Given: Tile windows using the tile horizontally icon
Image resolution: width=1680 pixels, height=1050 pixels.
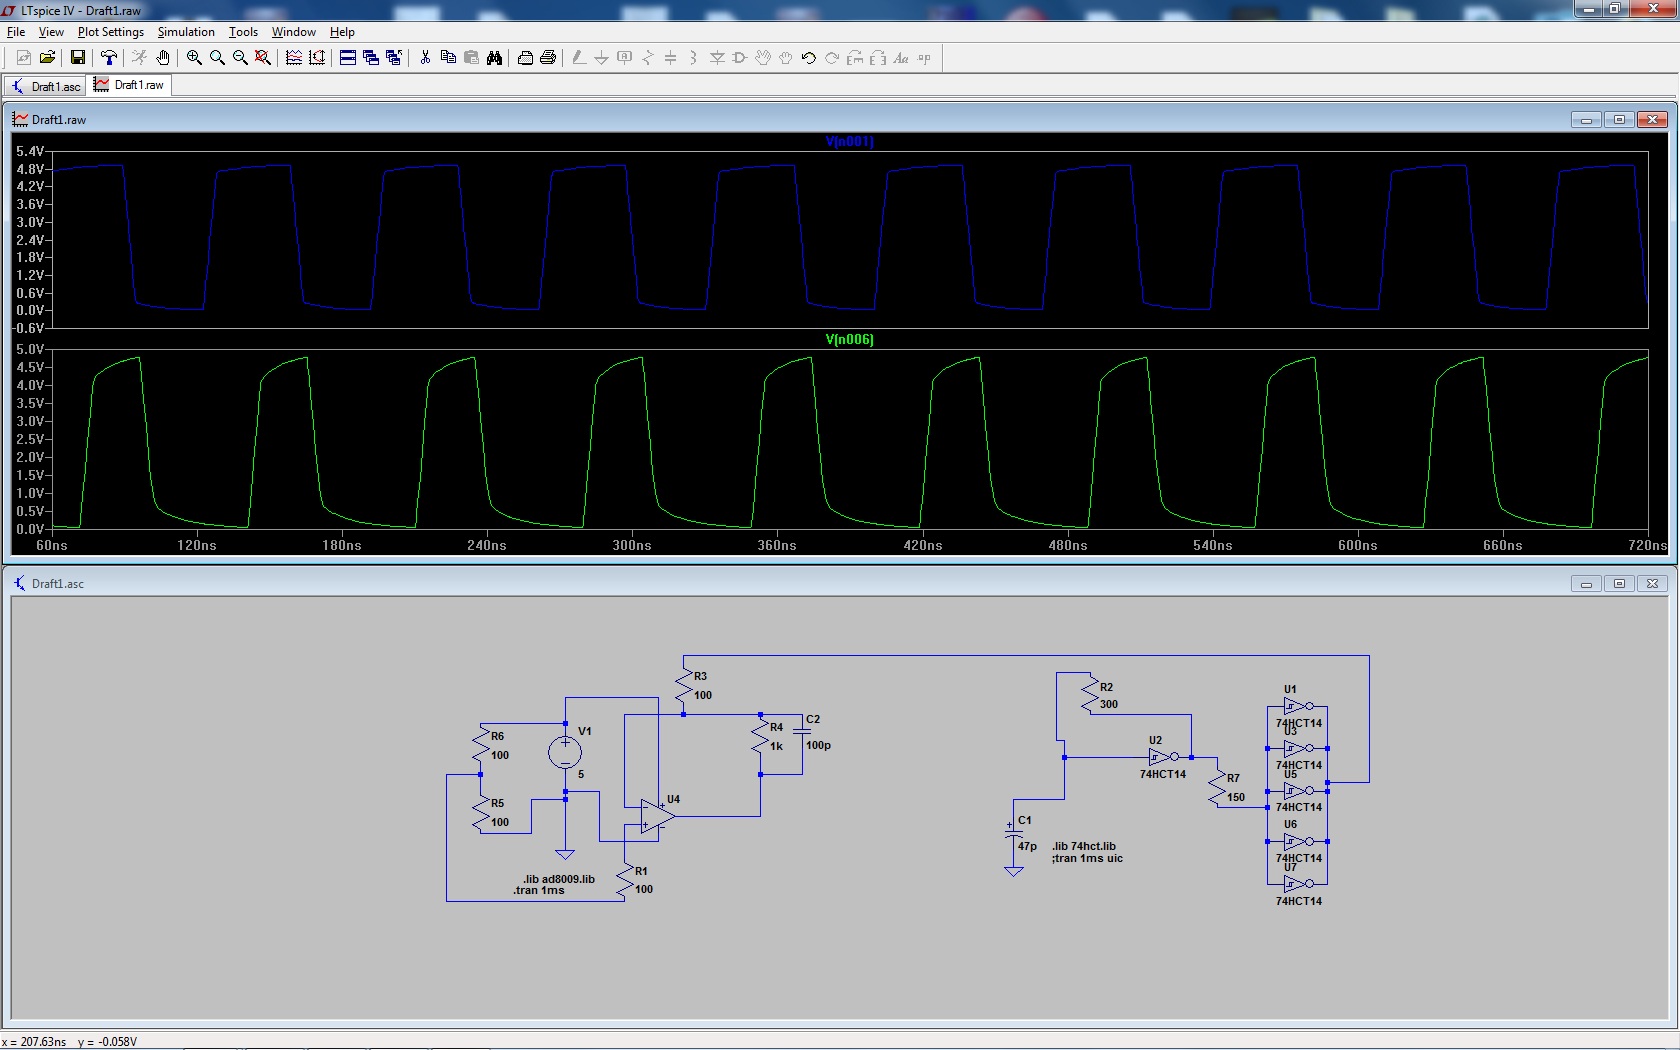Looking at the screenshot, I should [x=348, y=58].
